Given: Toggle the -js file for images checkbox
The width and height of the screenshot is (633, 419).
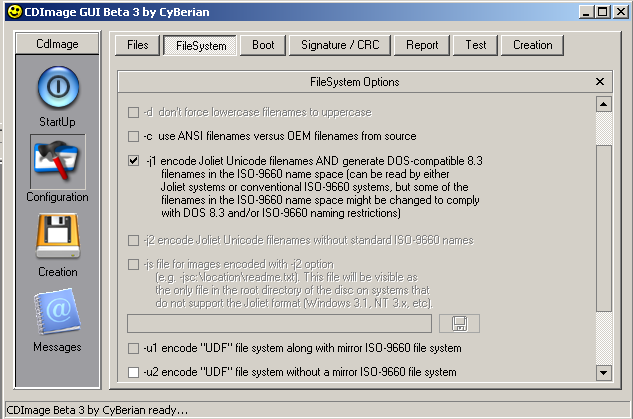Looking at the screenshot, I should click(x=133, y=264).
